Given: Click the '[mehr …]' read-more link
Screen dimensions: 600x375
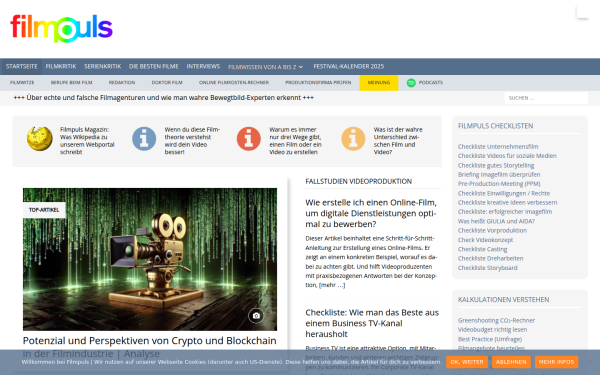Looking at the screenshot, I should 332,285.
